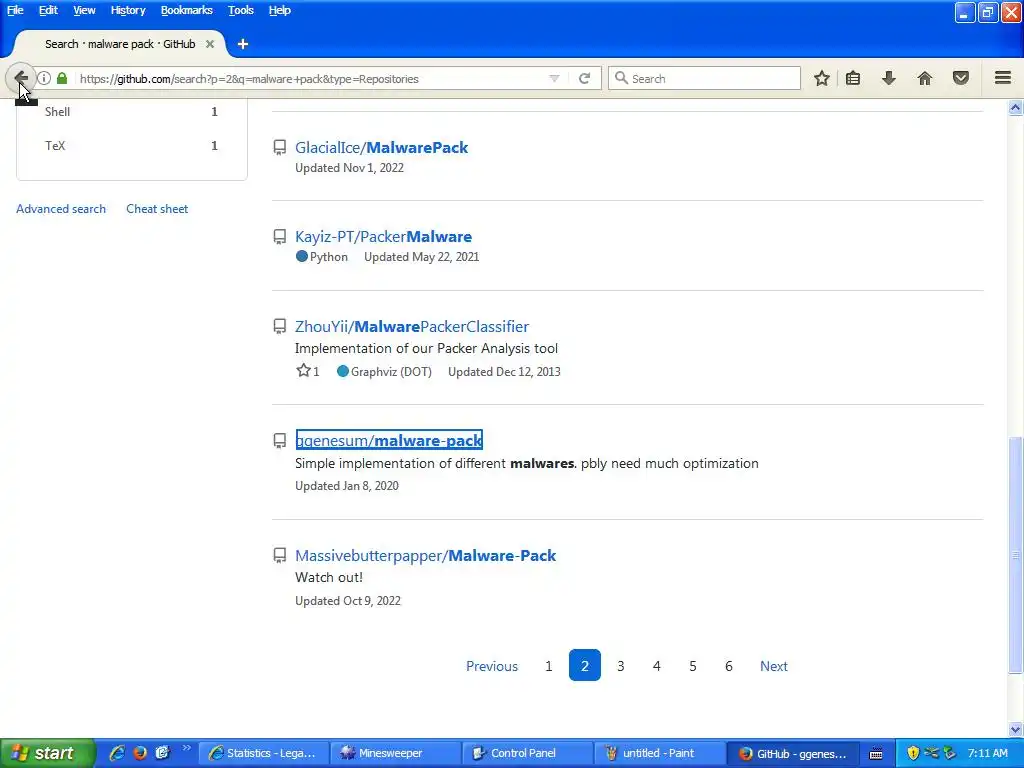Go to Previous results page
The height and width of the screenshot is (768, 1024).
(492, 666)
